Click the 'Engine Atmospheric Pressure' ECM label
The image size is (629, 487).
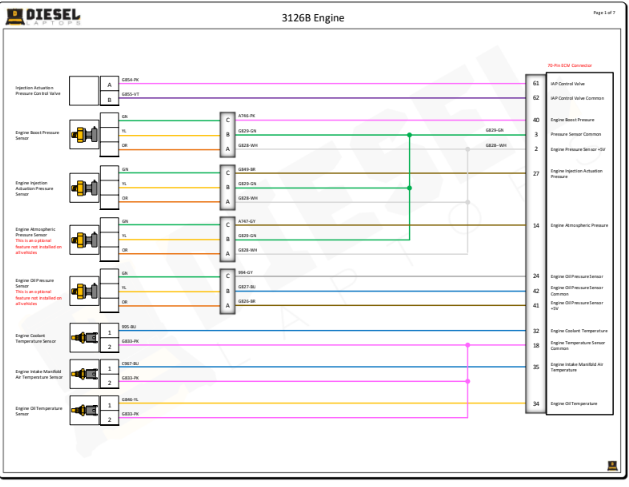[x=579, y=225]
